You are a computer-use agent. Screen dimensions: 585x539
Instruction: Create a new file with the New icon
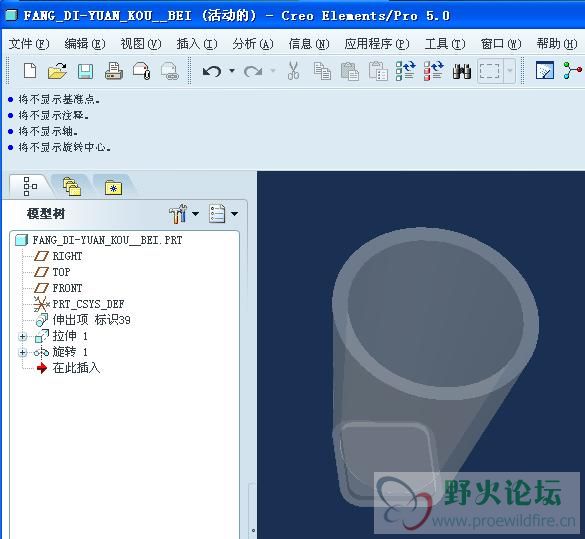coord(30,70)
